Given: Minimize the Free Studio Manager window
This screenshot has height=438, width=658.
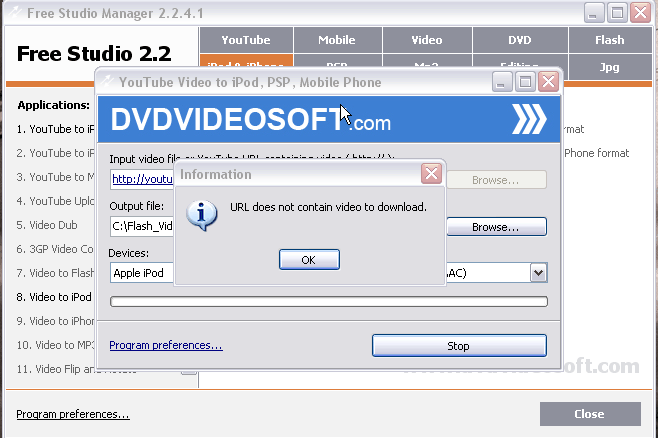Looking at the screenshot, I should coord(593,13).
